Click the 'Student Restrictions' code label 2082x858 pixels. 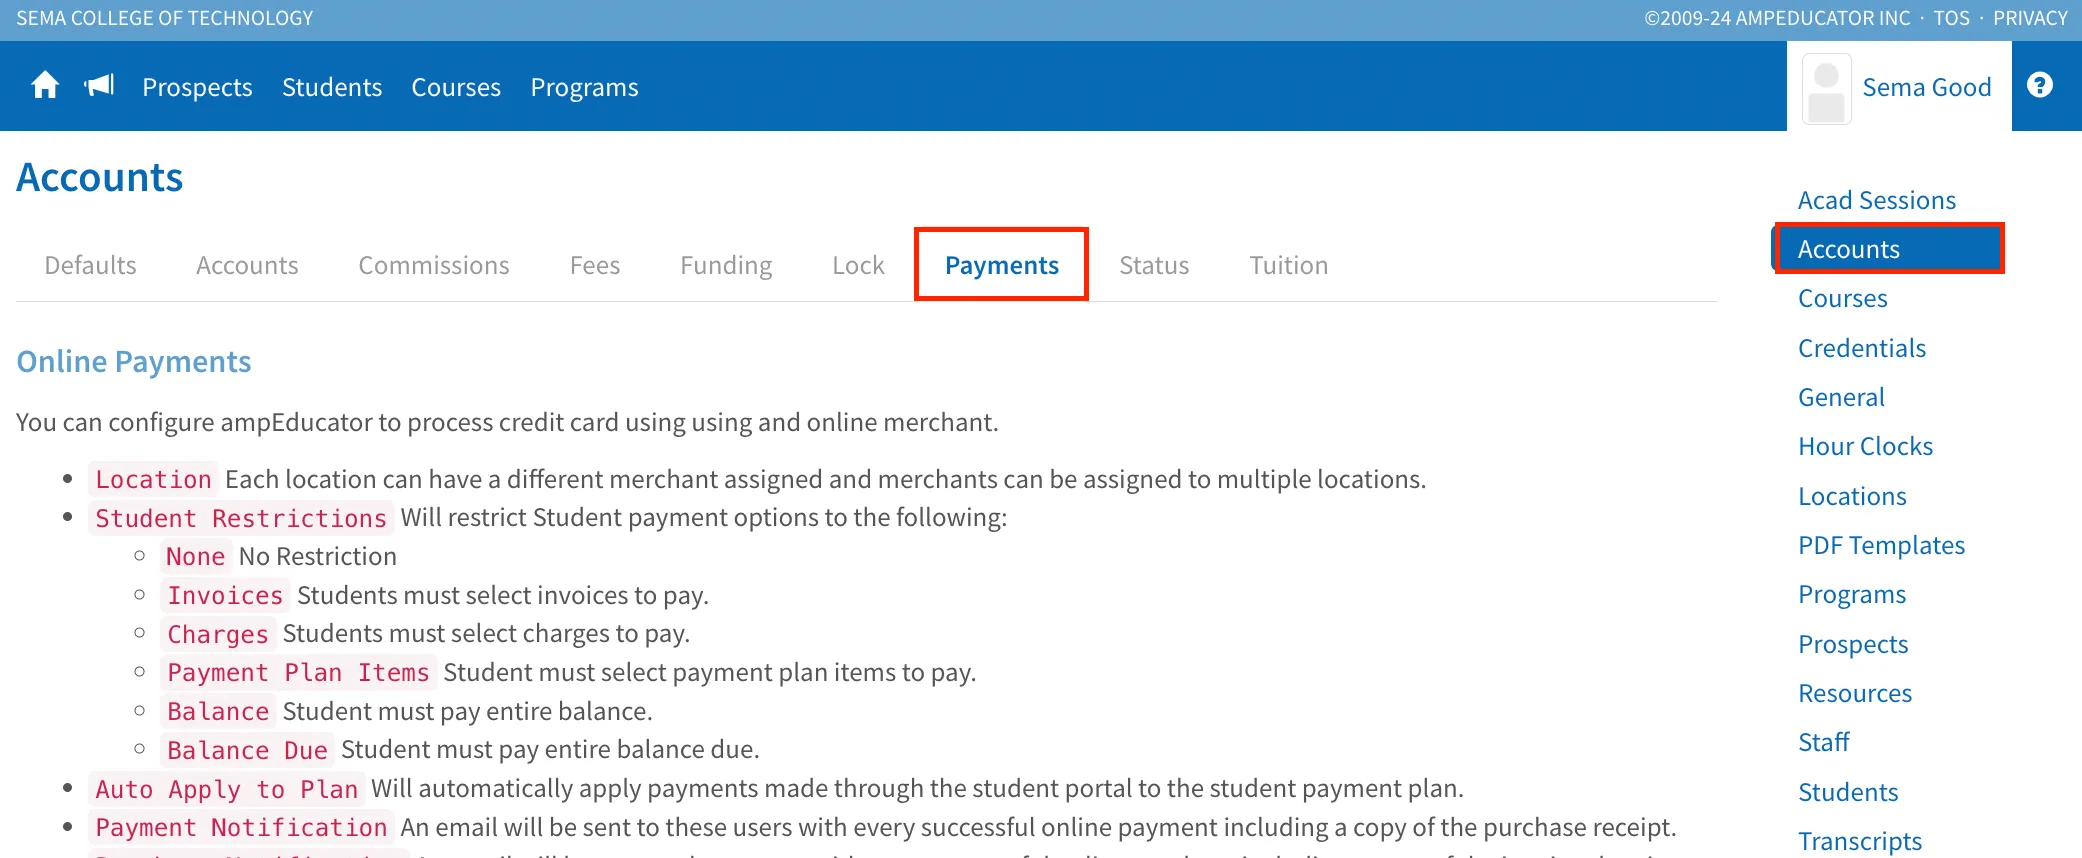(x=241, y=518)
